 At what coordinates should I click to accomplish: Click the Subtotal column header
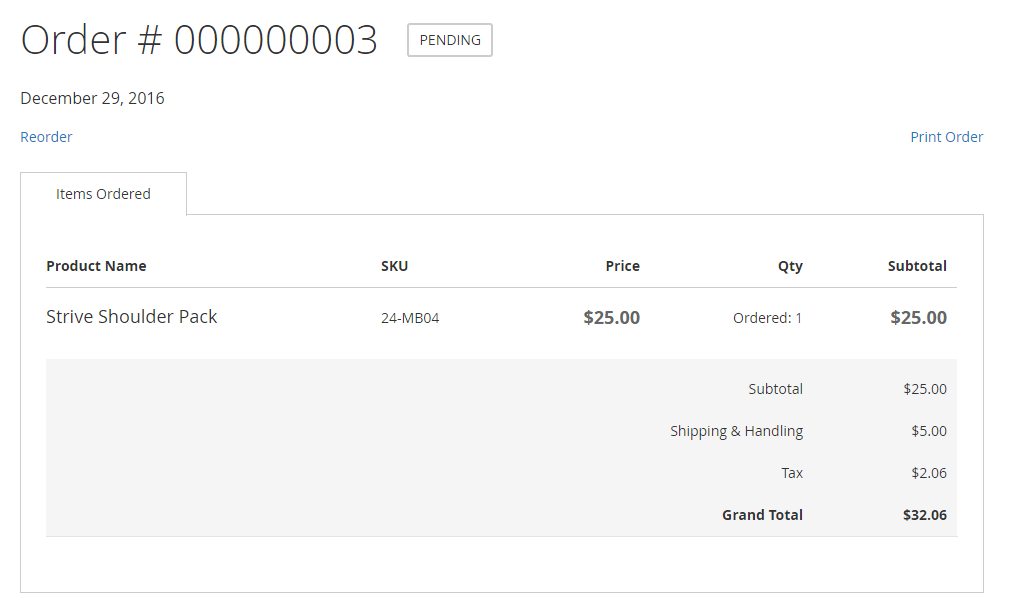917,266
